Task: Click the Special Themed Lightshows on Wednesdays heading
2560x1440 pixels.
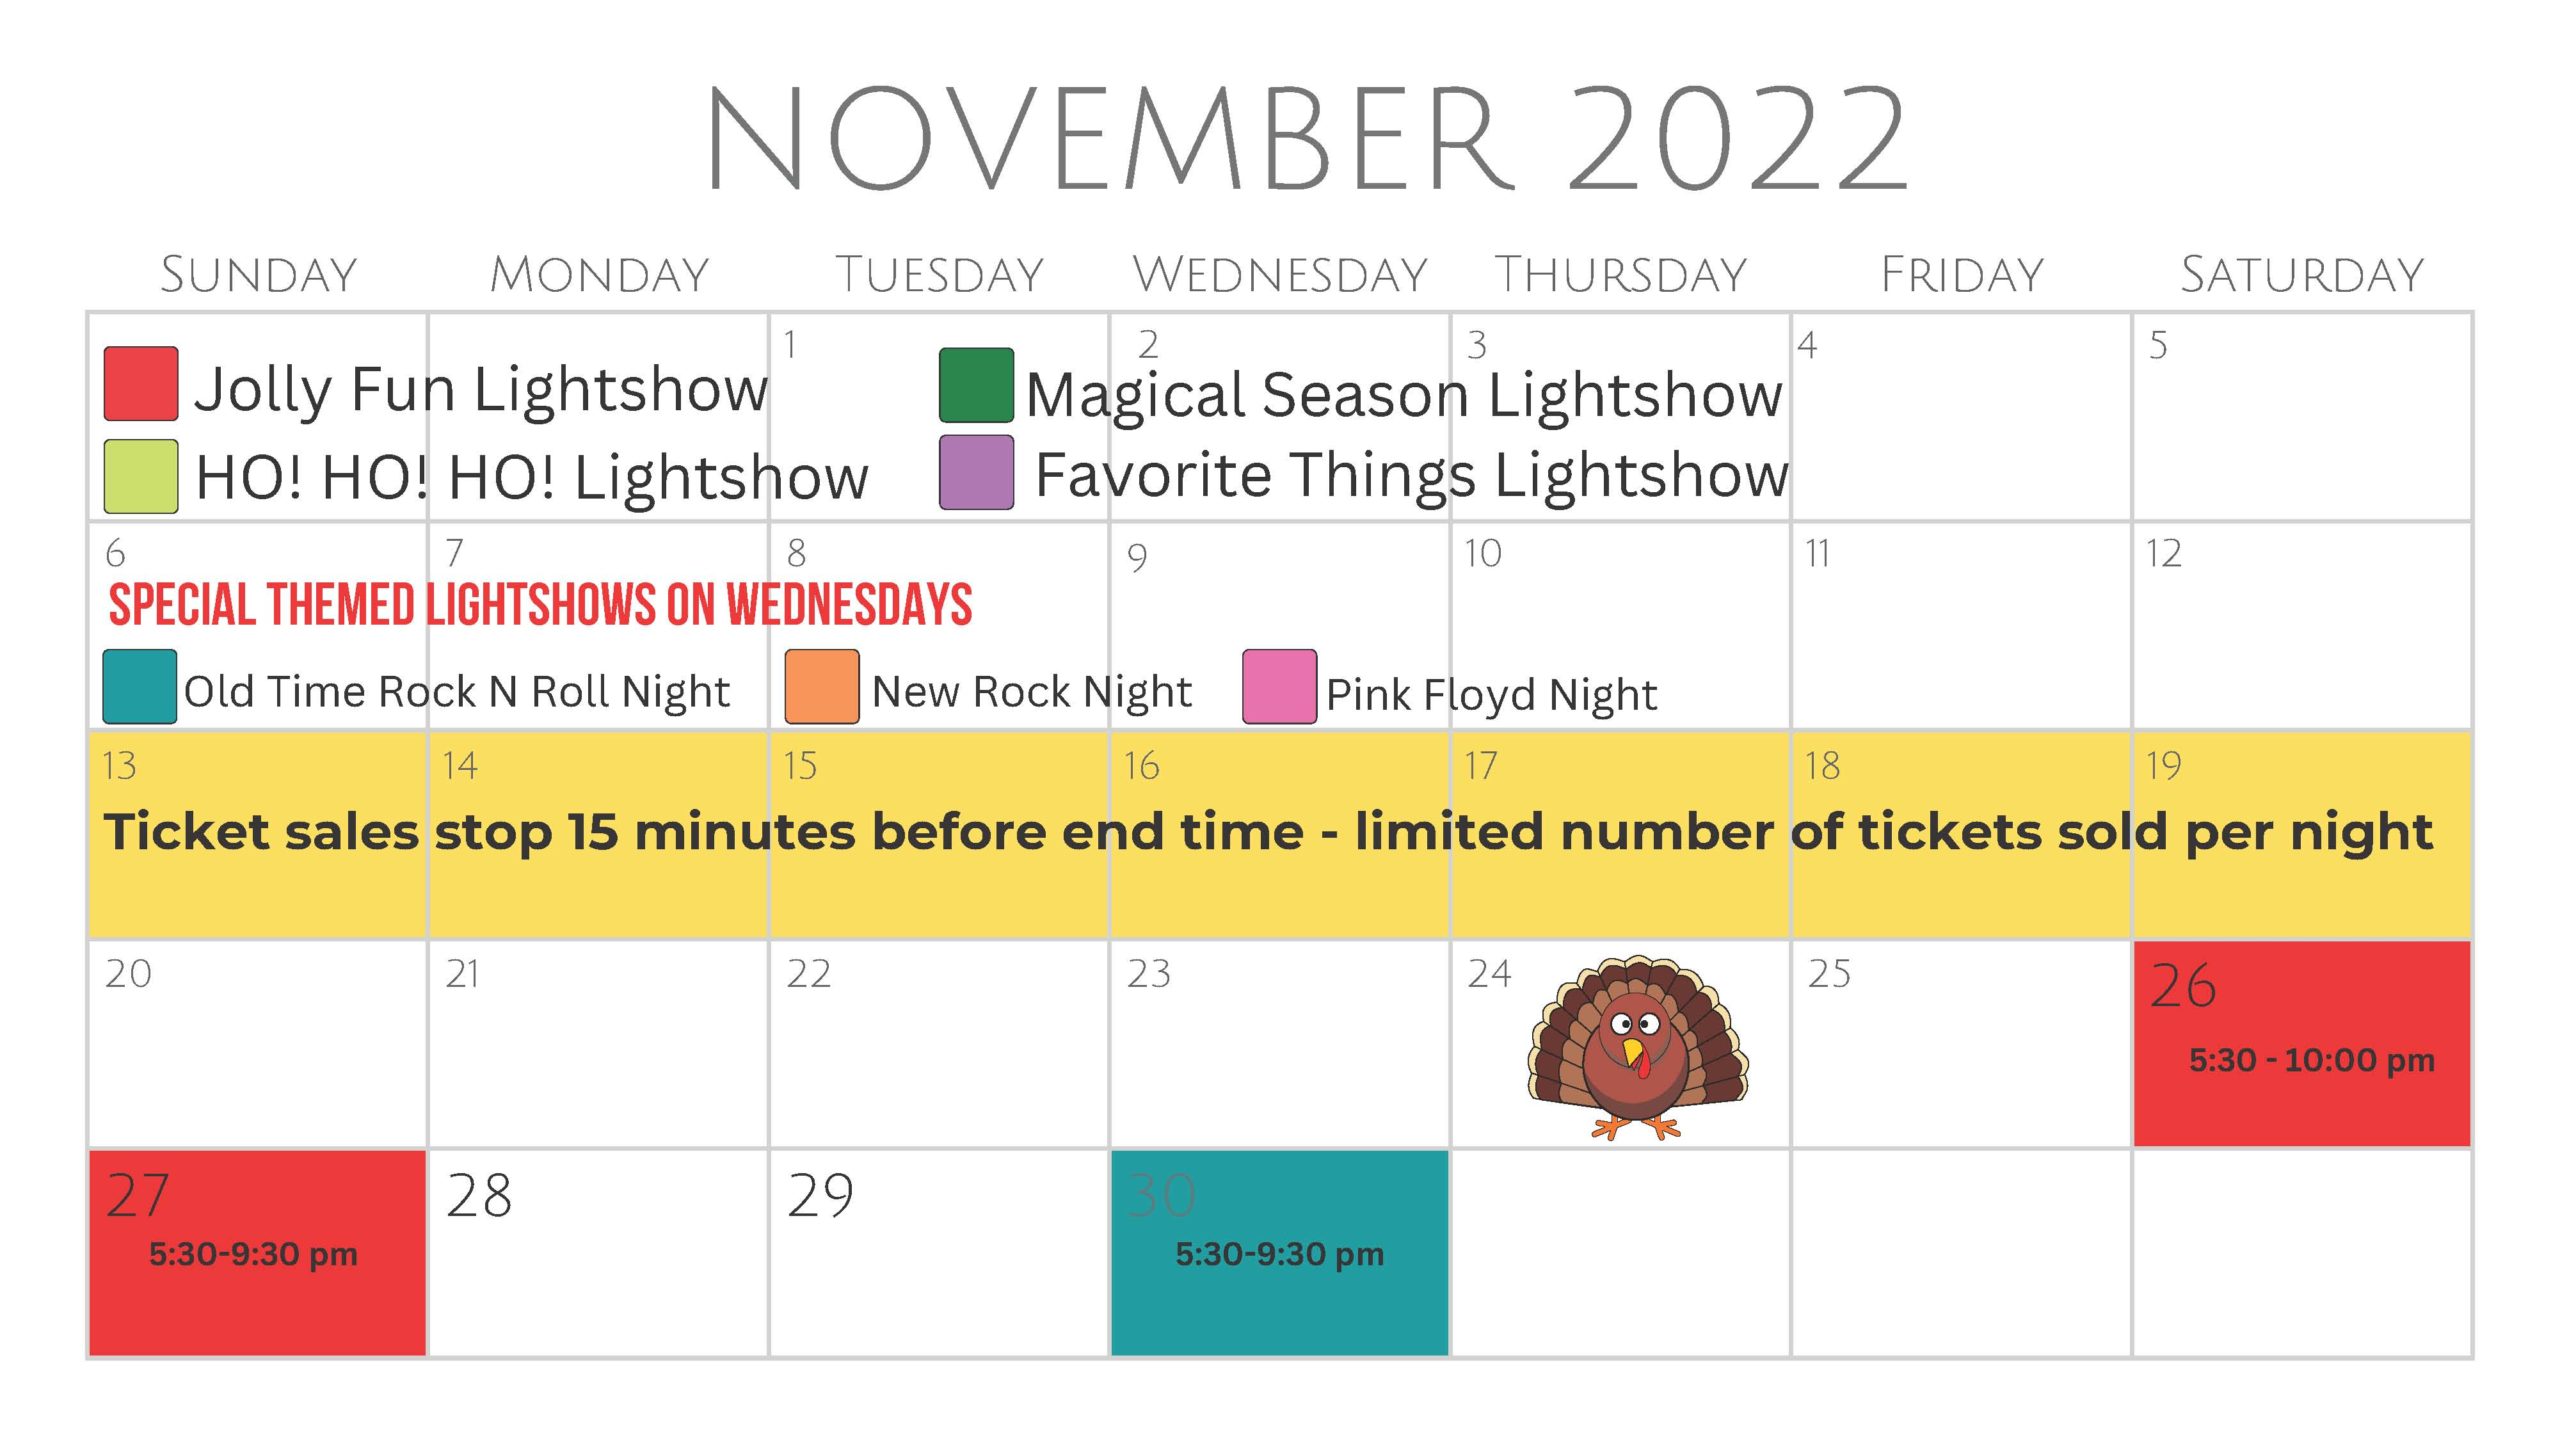Action: pyautogui.click(x=540, y=604)
